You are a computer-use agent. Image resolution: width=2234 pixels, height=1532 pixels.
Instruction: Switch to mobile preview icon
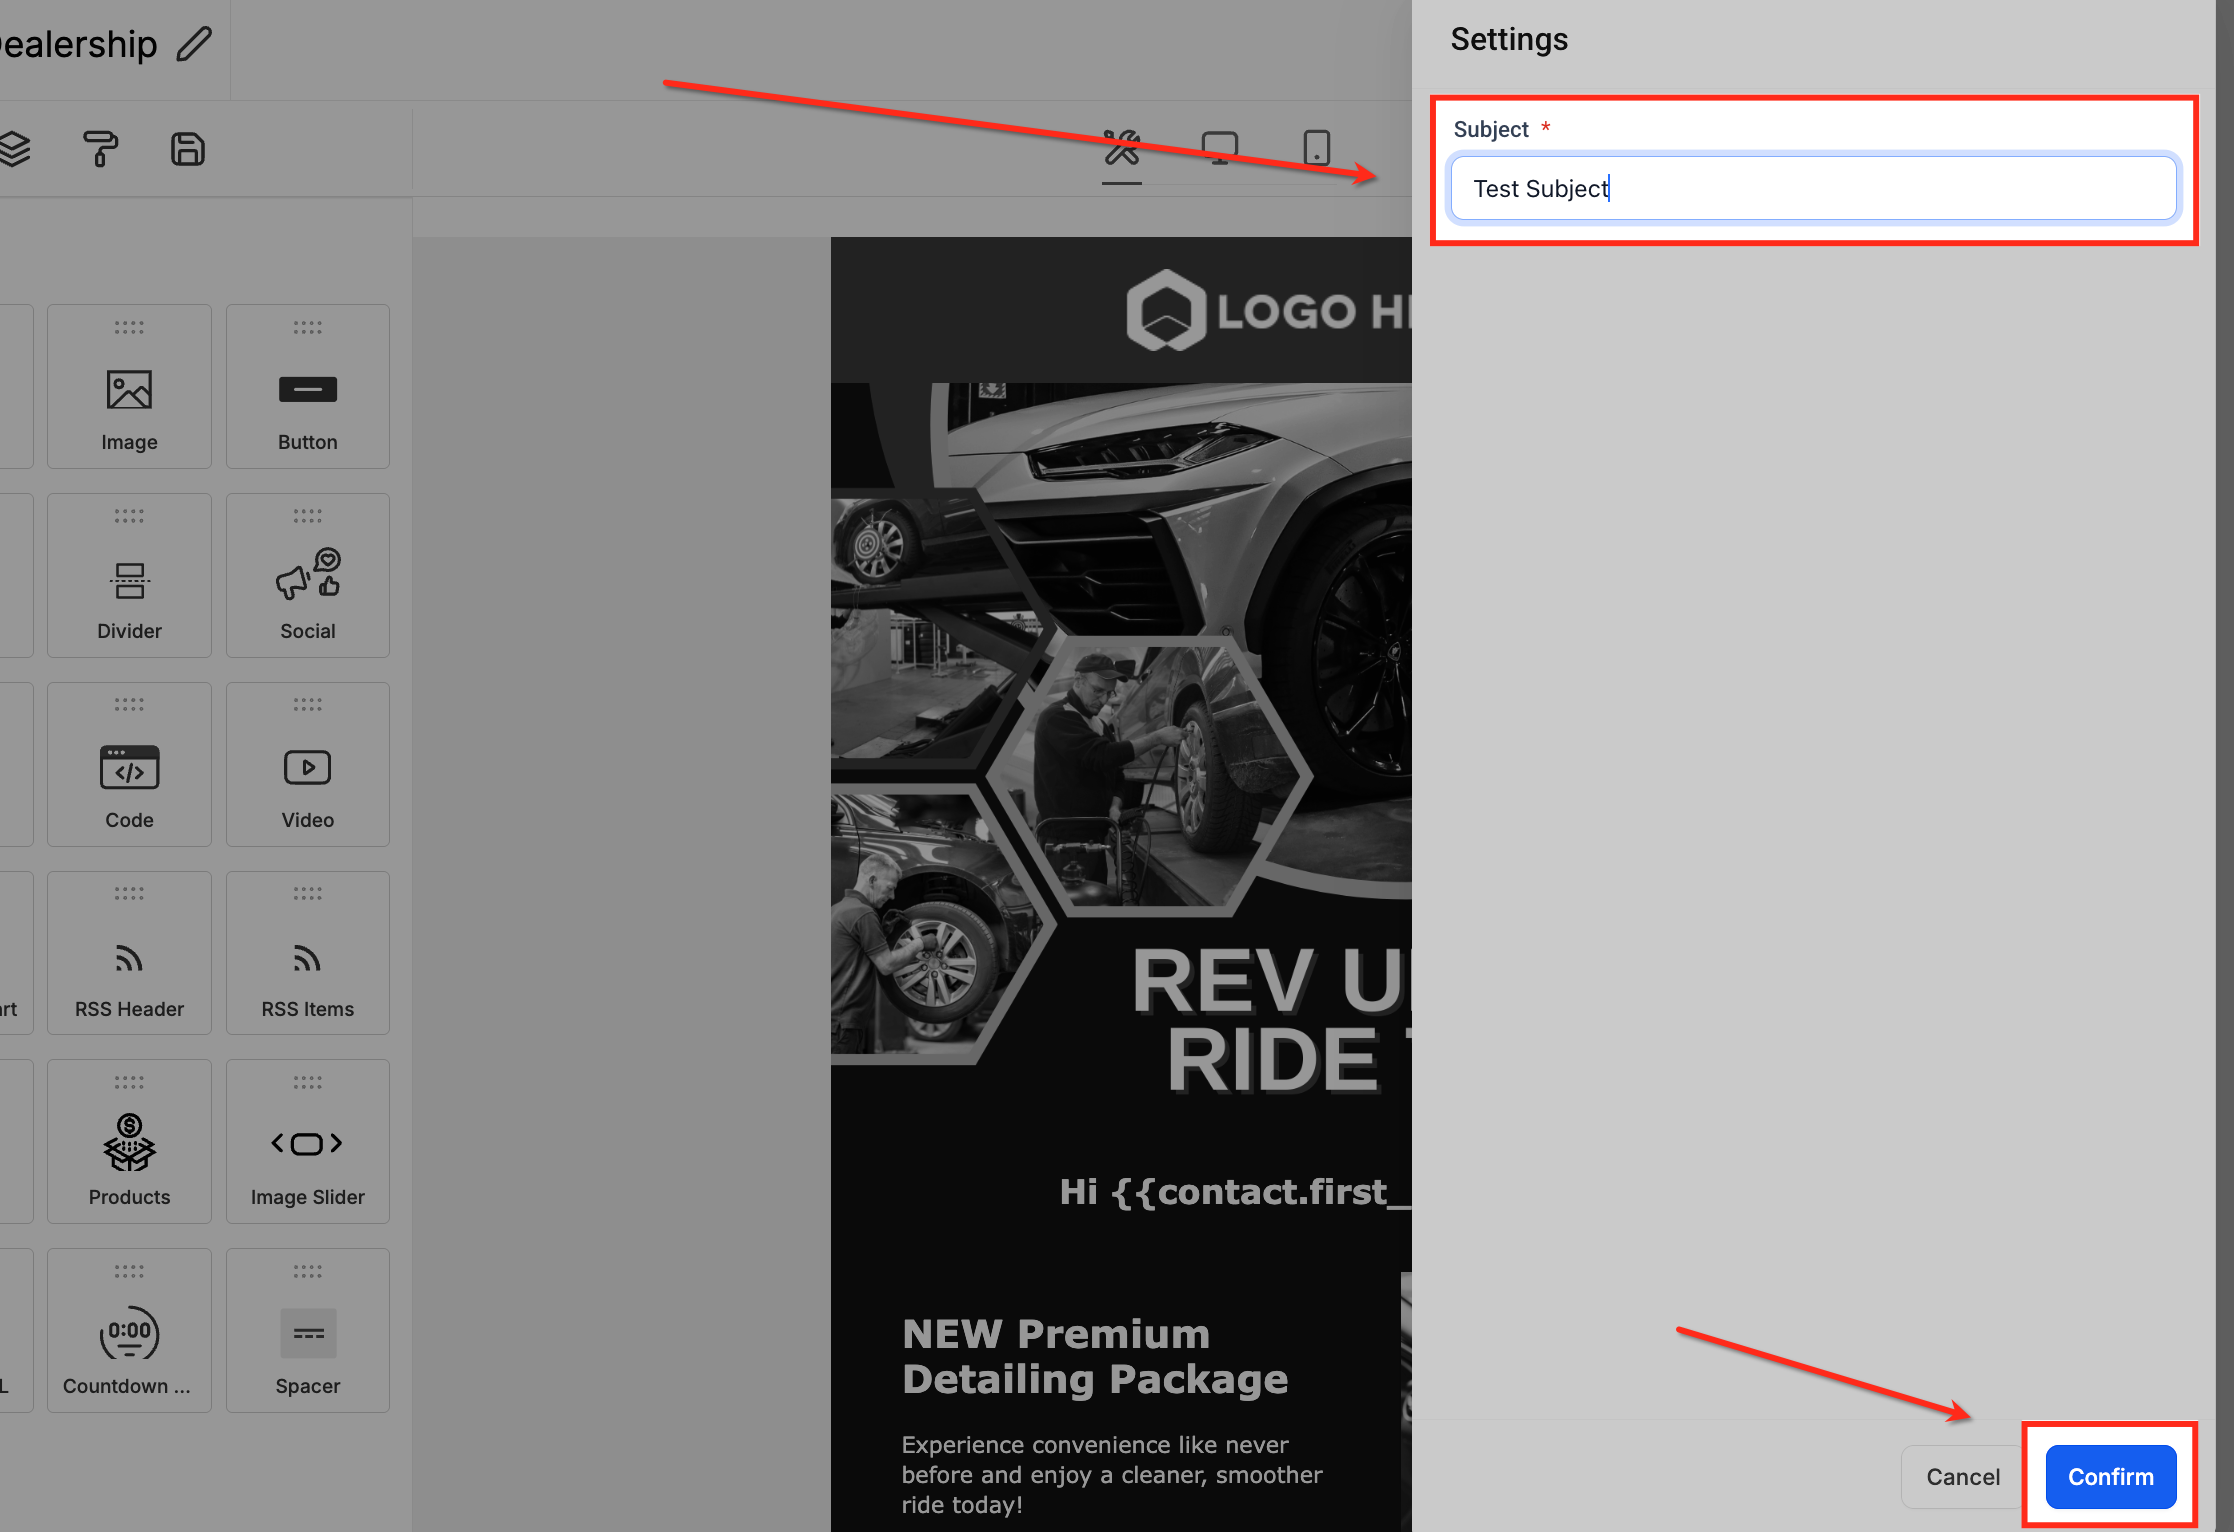click(x=1316, y=148)
